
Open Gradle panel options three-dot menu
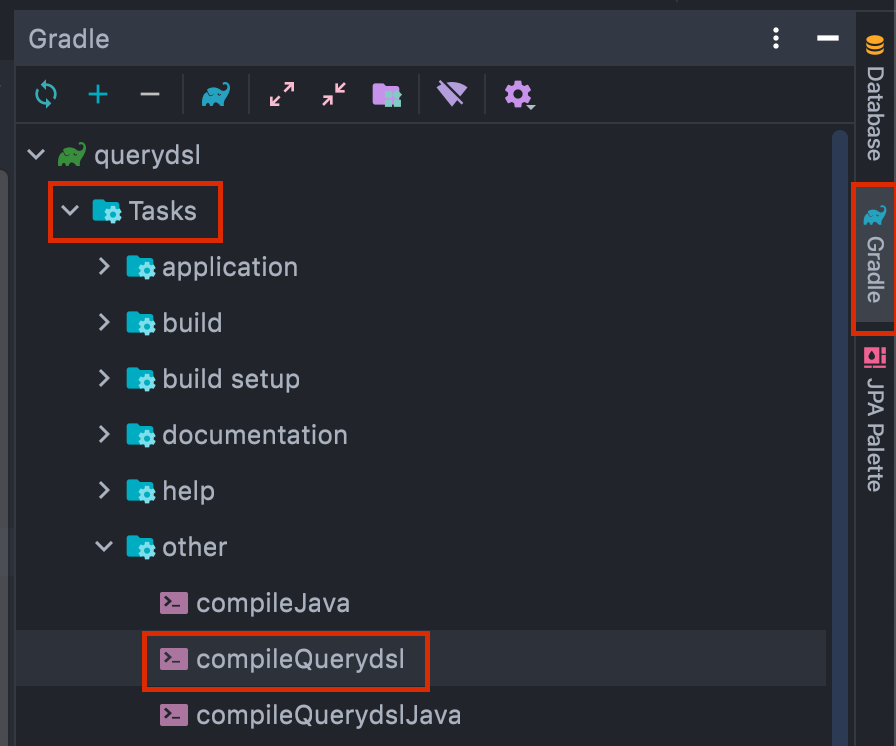[x=776, y=39]
